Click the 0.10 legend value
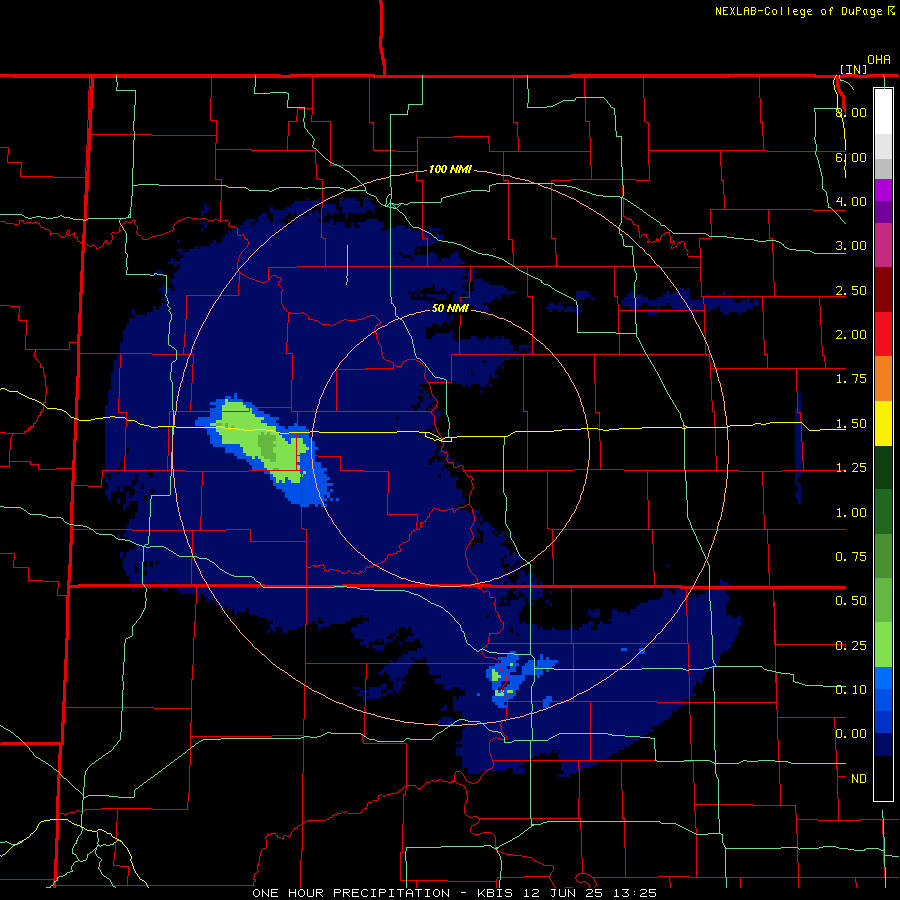Viewport: 900px width, 900px height. coord(851,690)
